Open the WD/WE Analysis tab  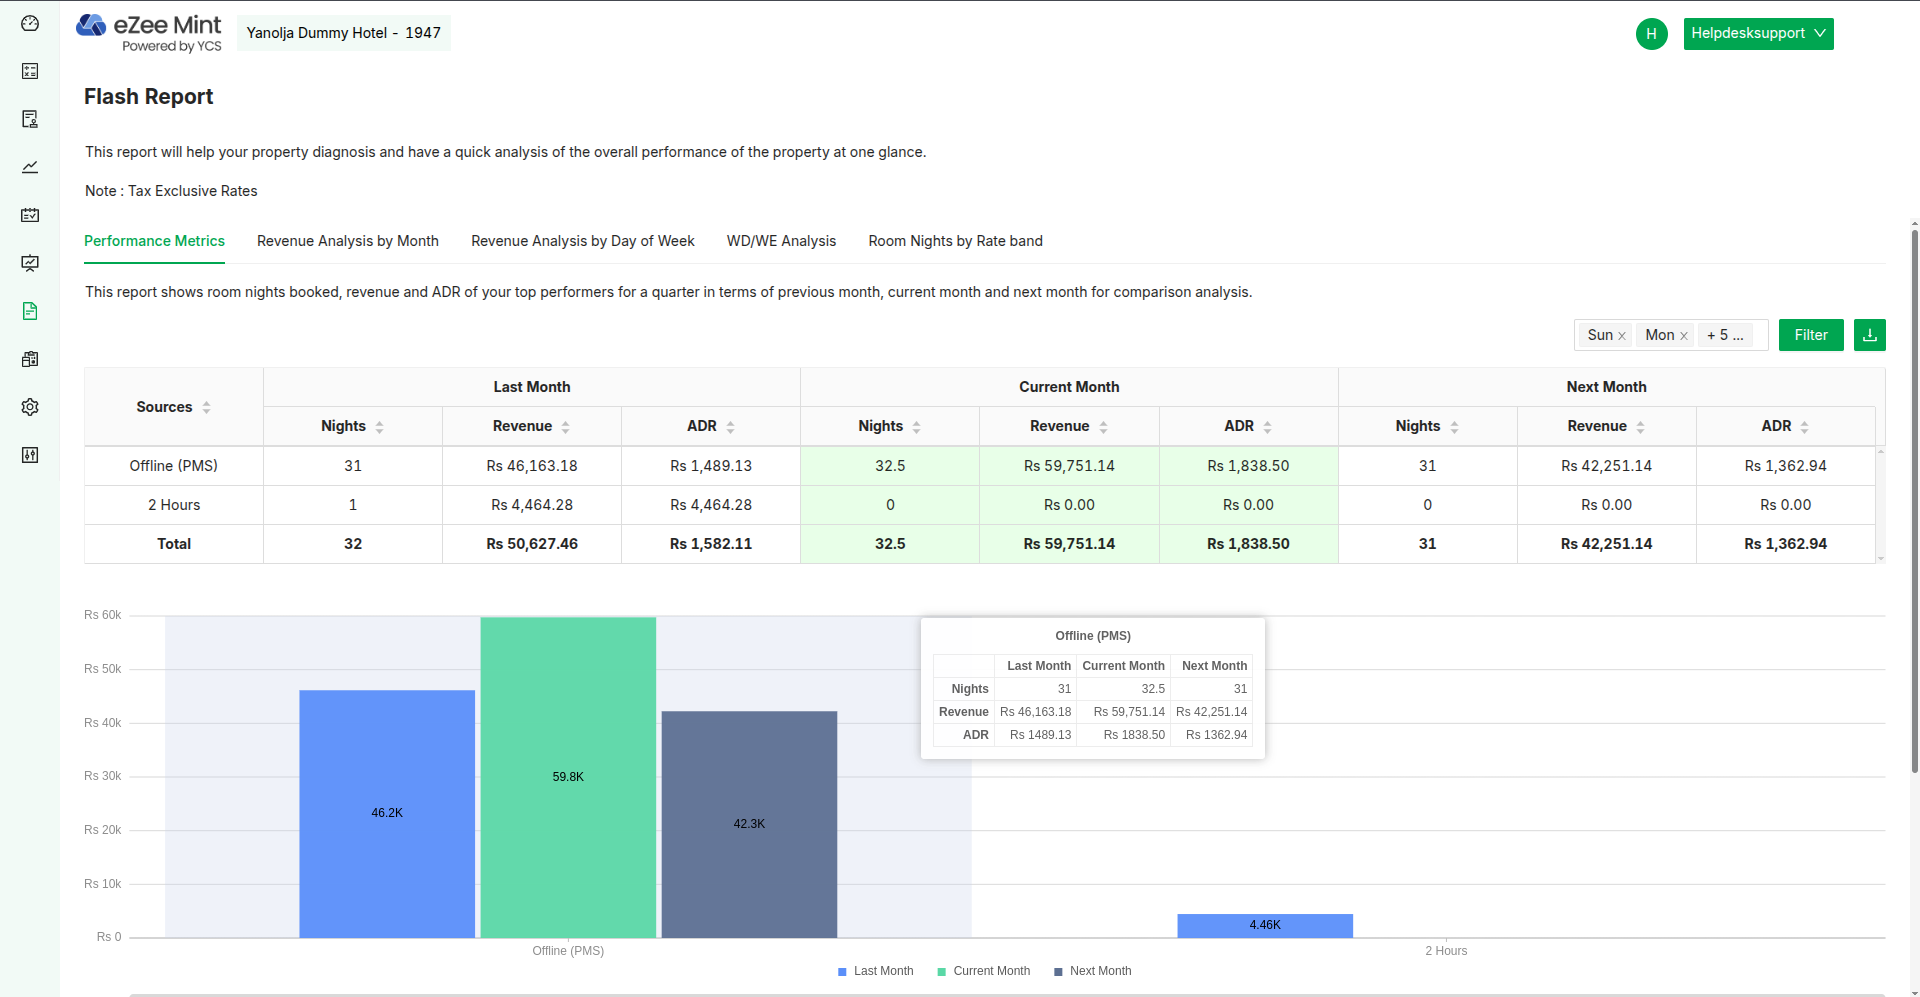pos(781,241)
